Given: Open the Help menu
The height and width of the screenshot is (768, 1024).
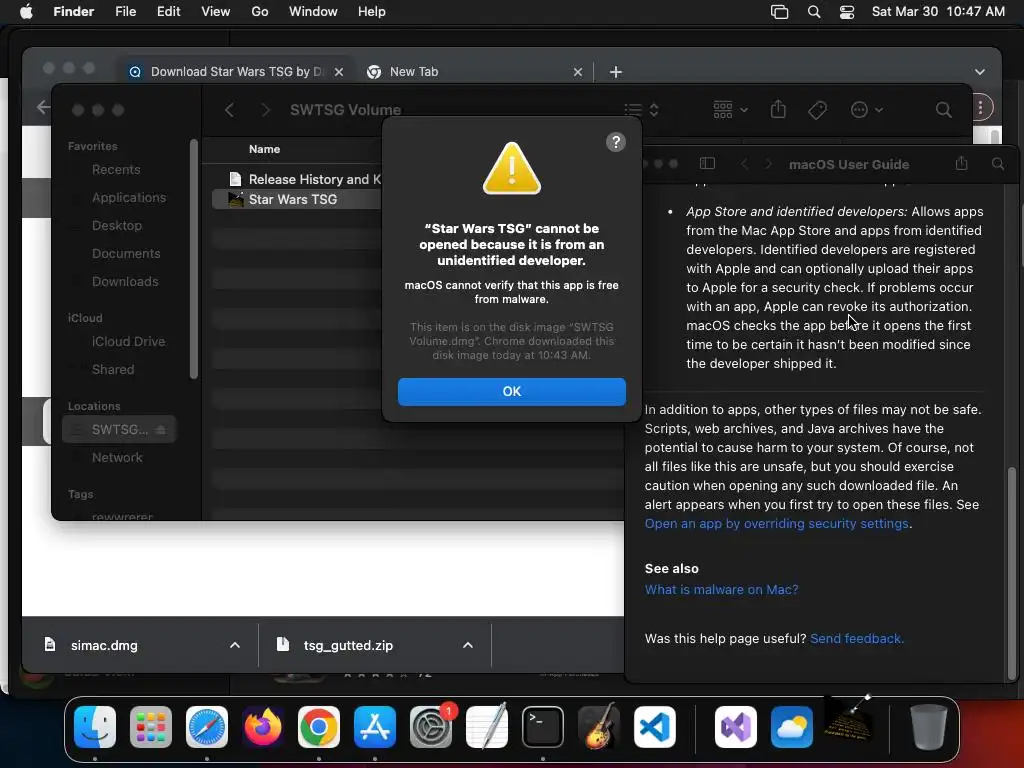Looking at the screenshot, I should point(371,12).
